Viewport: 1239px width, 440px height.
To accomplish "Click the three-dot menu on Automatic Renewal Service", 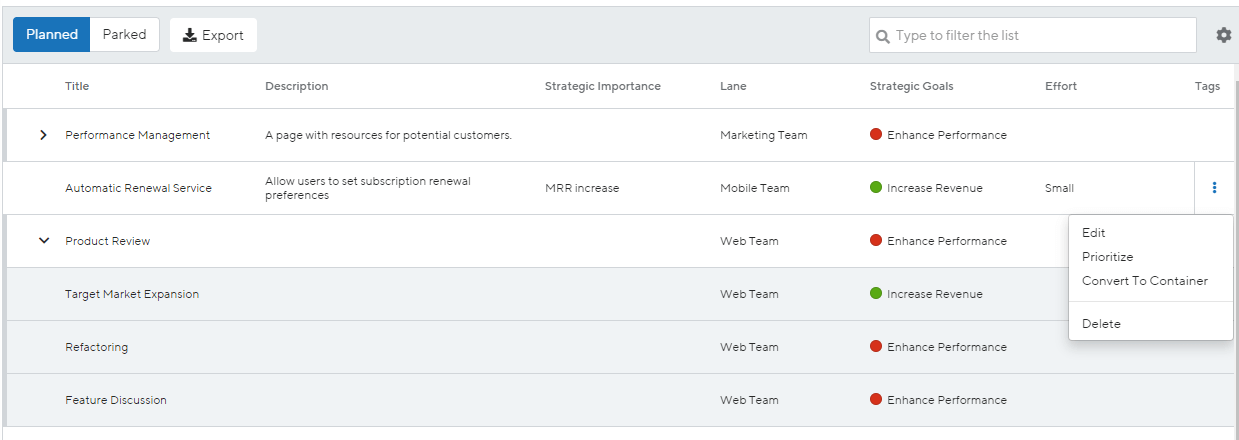I will click(x=1214, y=188).
